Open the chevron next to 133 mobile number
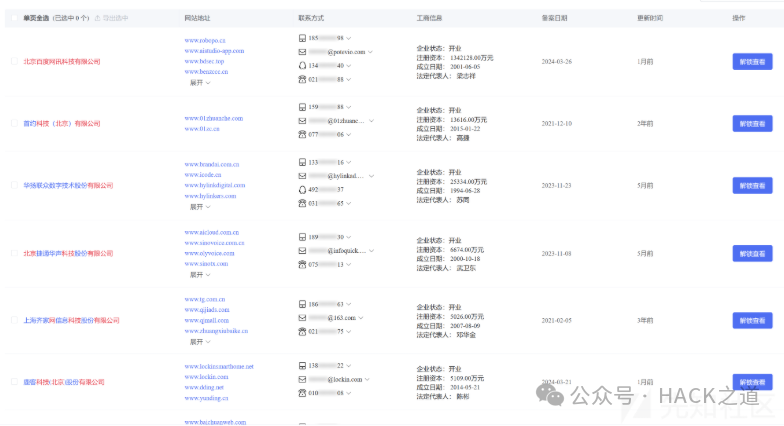This screenshot has height=426, width=784. click(x=348, y=162)
